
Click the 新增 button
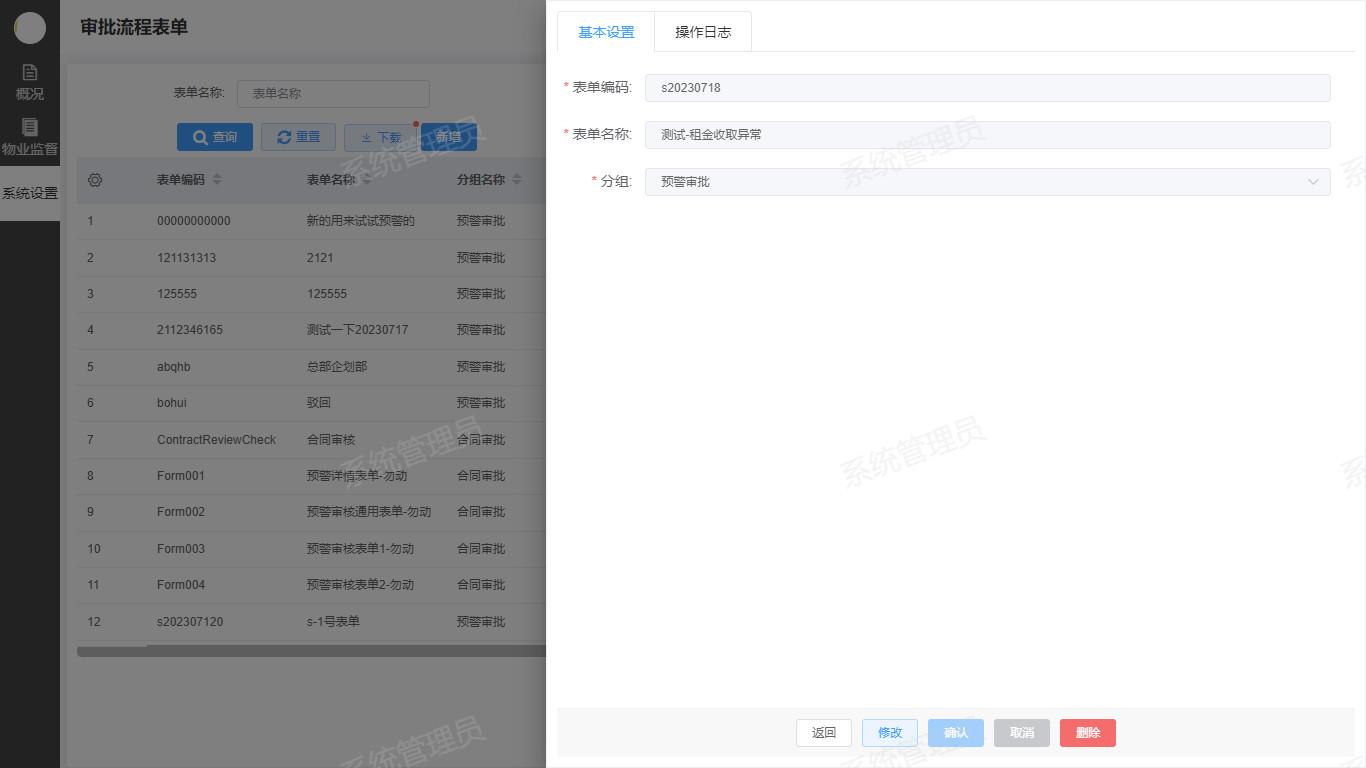449,137
